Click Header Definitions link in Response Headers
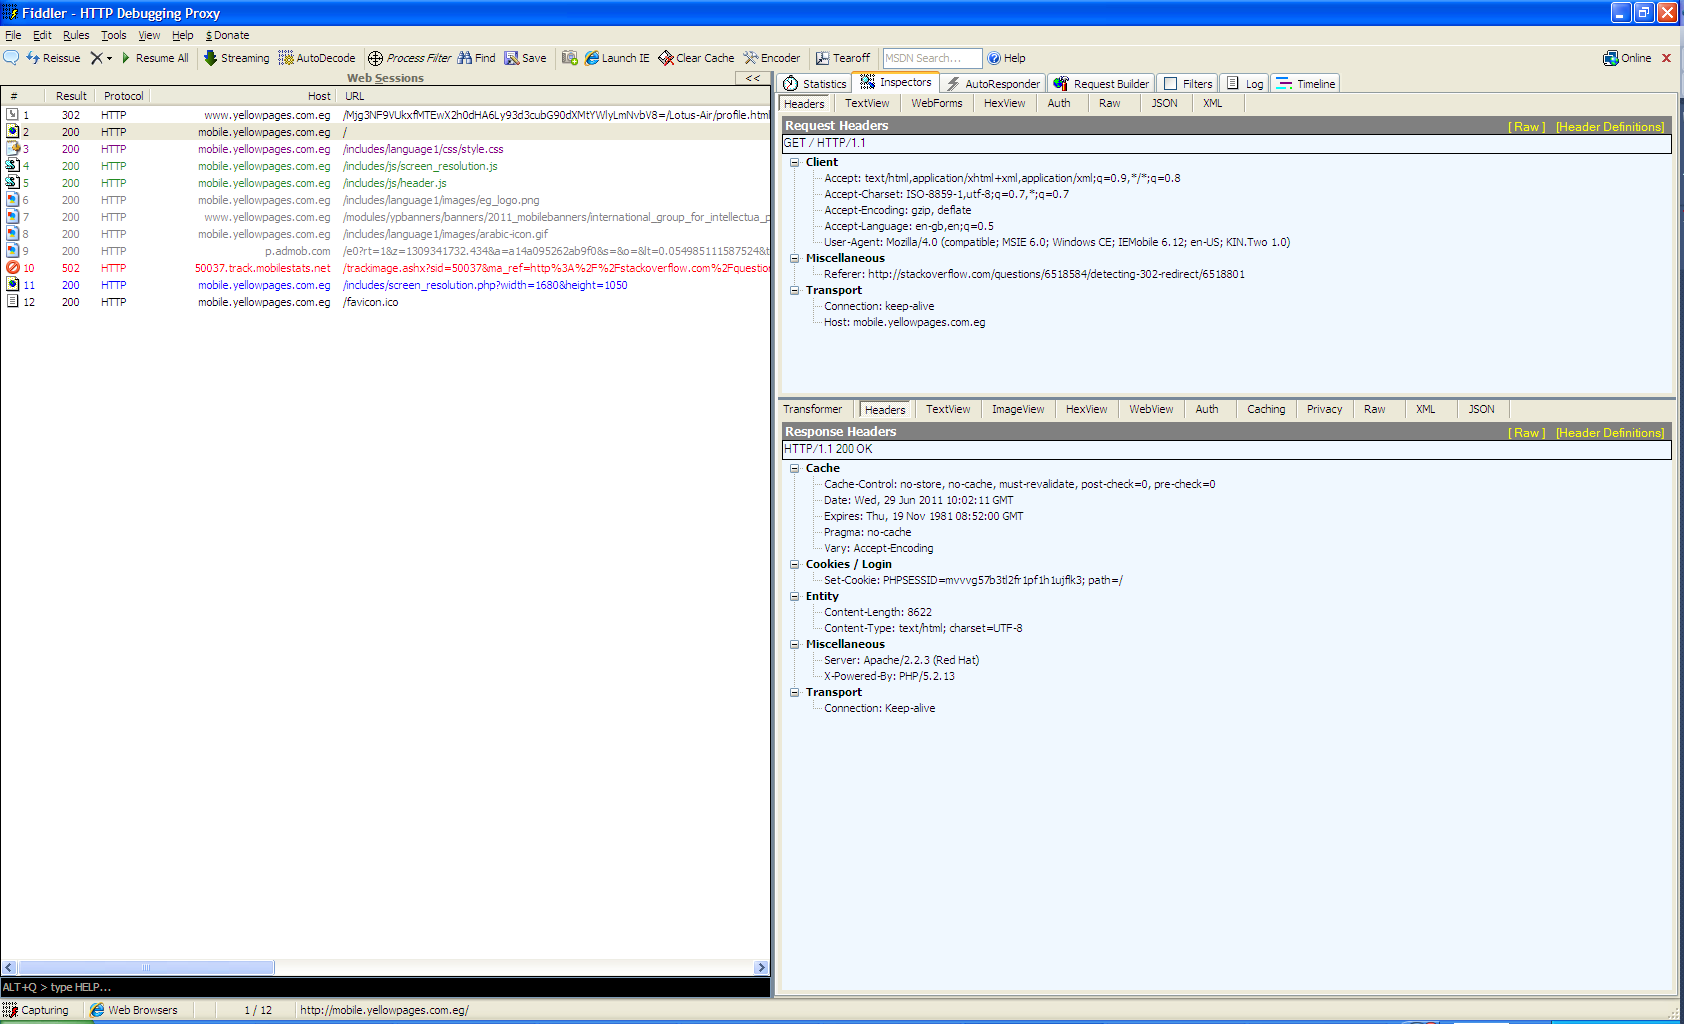 (1610, 433)
